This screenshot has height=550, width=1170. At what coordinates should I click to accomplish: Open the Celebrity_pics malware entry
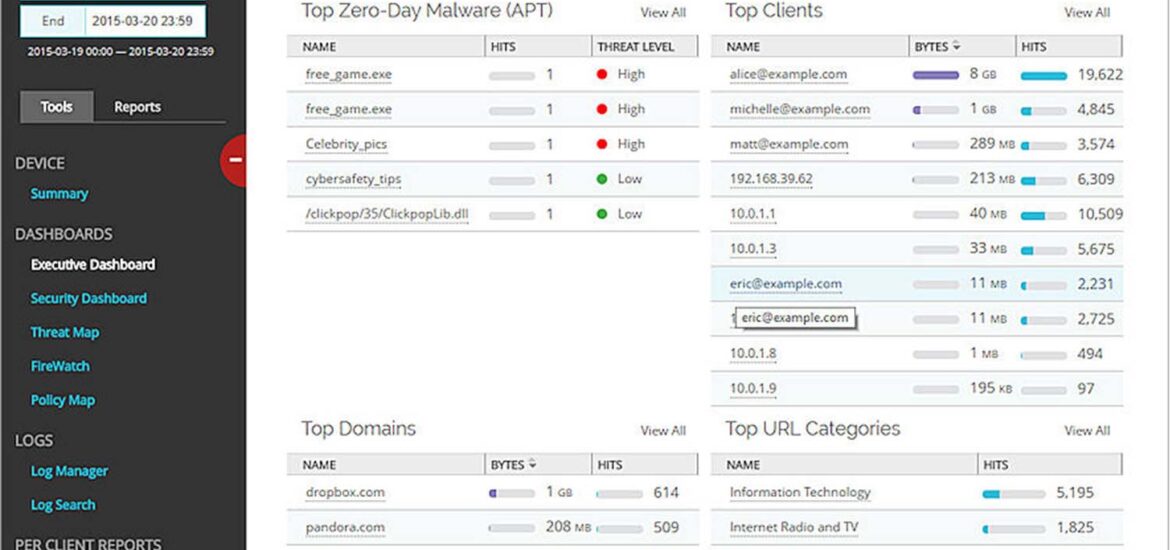click(x=346, y=144)
